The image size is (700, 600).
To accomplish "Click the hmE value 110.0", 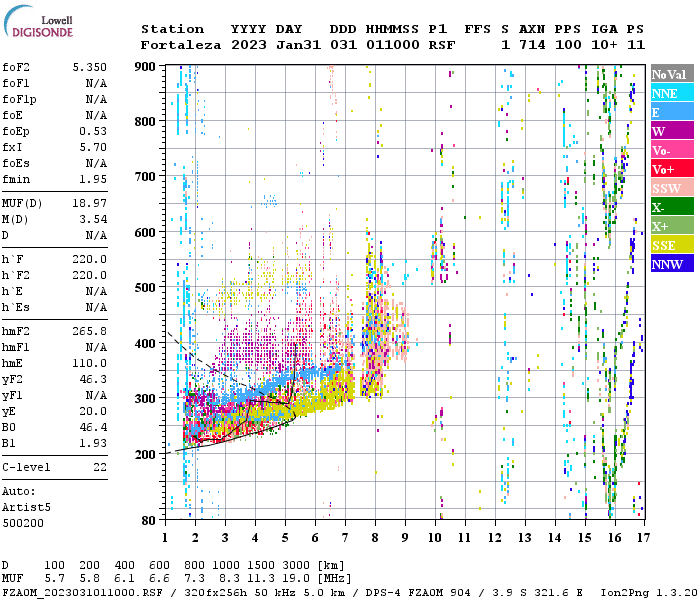I will tap(90, 363).
